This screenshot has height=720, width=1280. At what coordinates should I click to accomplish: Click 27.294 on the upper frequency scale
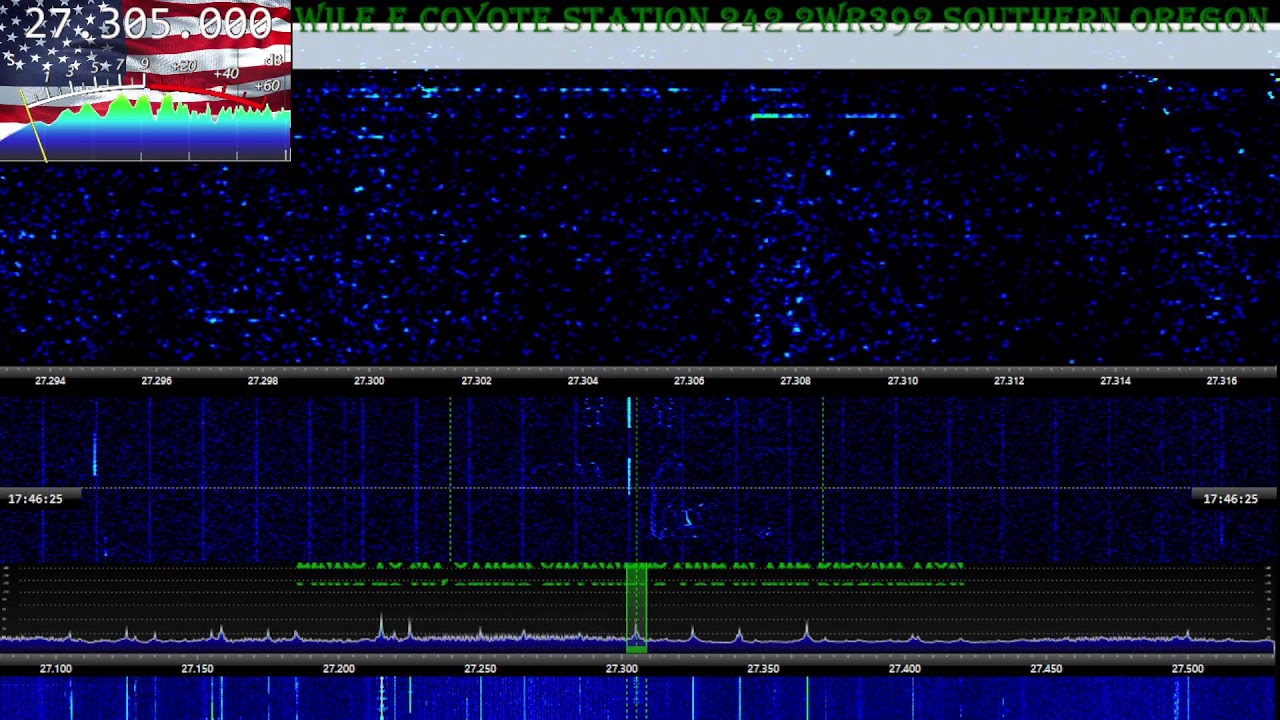click(x=50, y=381)
